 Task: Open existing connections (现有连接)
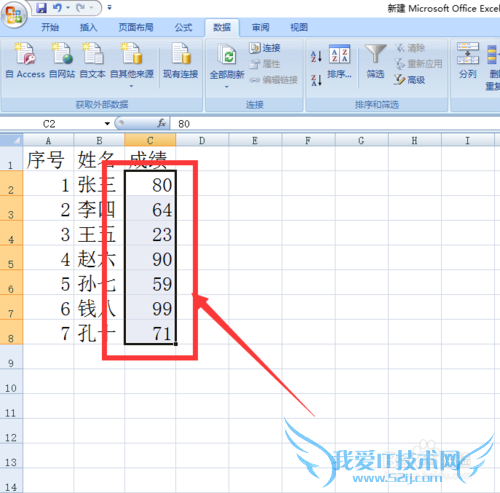(x=181, y=60)
